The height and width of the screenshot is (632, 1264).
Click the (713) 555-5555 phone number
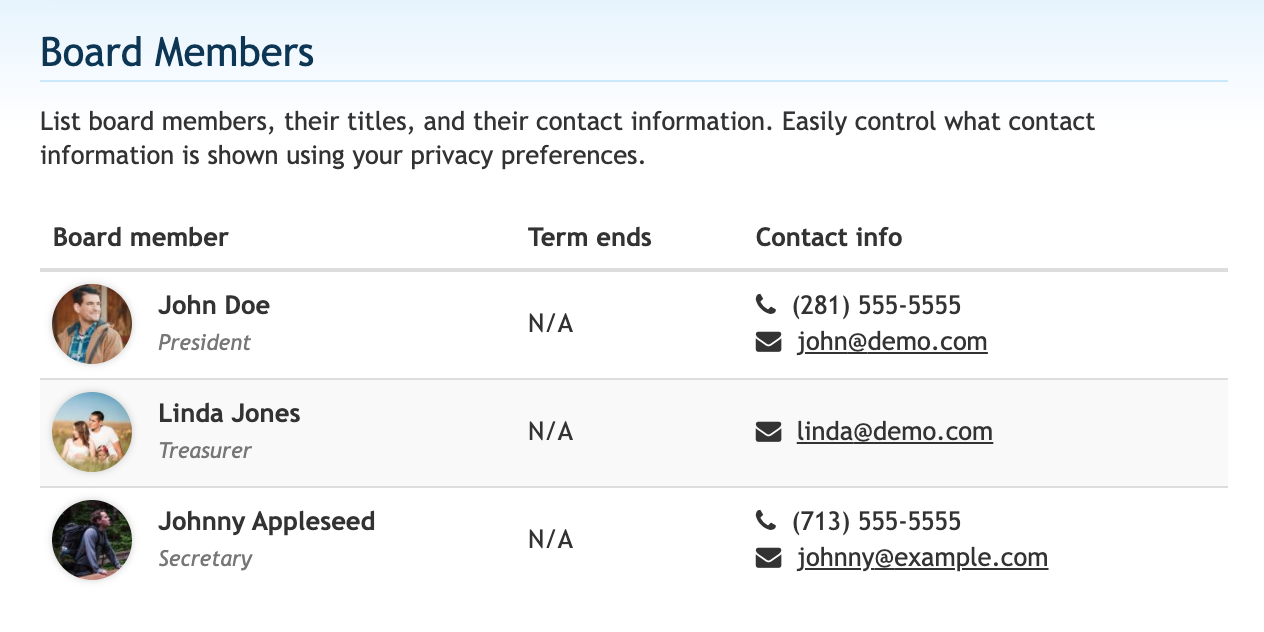click(876, 521)
